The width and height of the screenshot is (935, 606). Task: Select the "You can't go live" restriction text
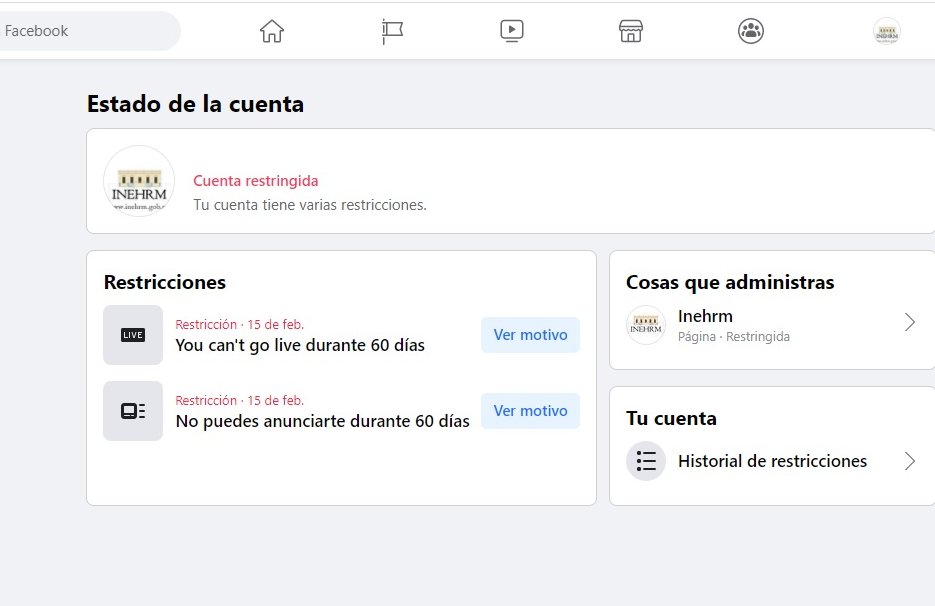pos(300,345)
